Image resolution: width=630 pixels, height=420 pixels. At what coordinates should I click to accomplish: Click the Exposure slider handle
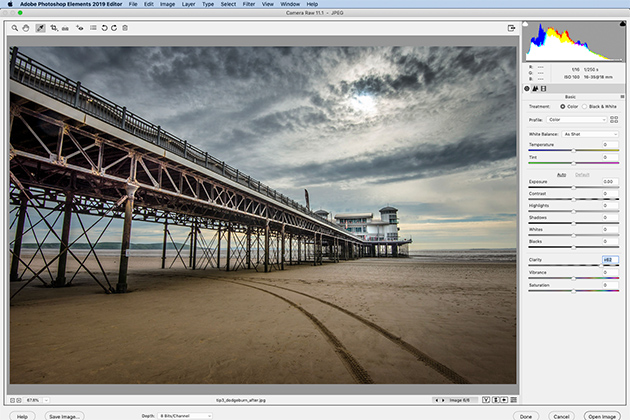pos(574,188)
